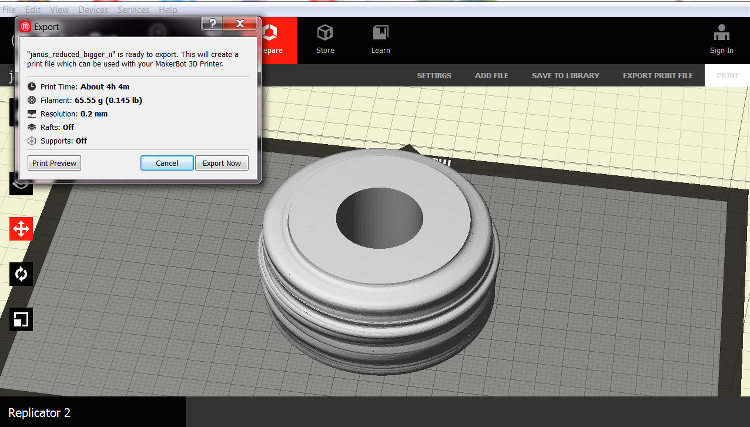Click the PRINT button
Screen dimensions: 750x427
pos(727,76)
